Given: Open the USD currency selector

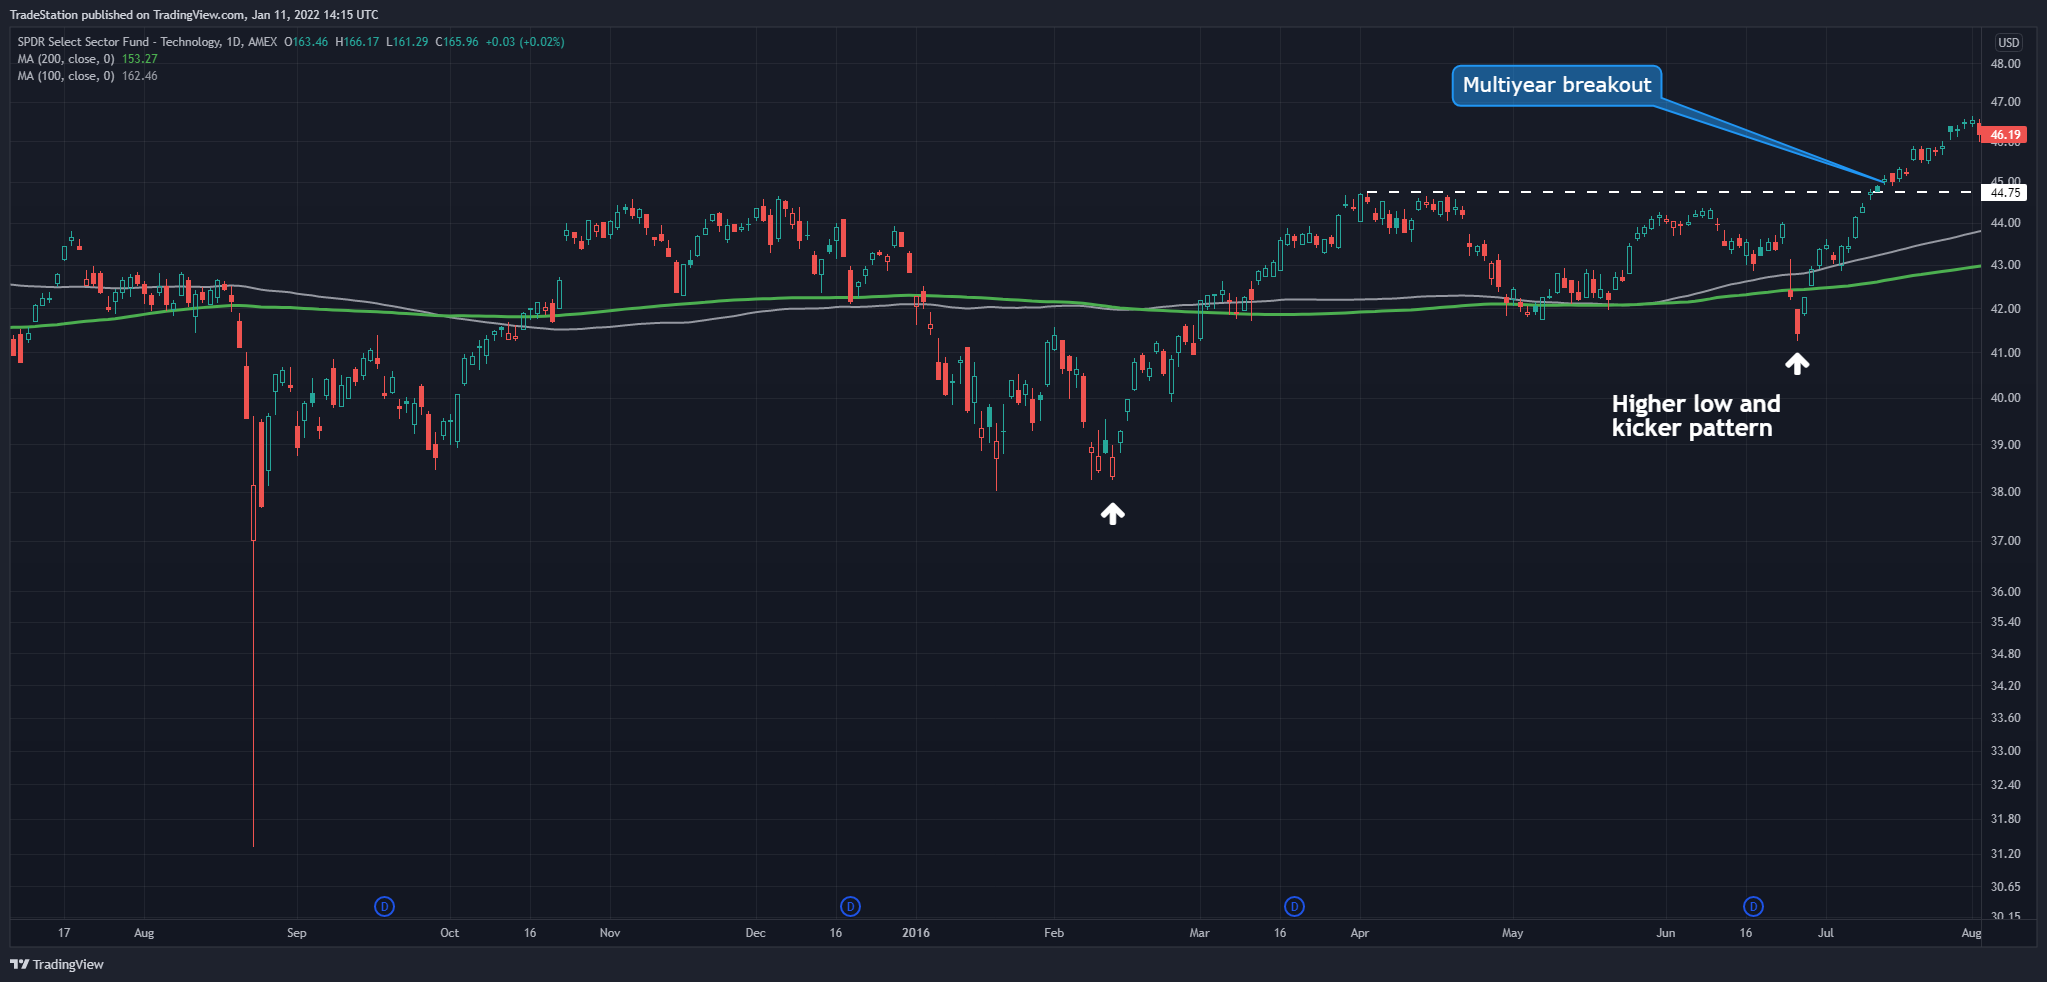Looking at the screenshot, I should 2008,42.
